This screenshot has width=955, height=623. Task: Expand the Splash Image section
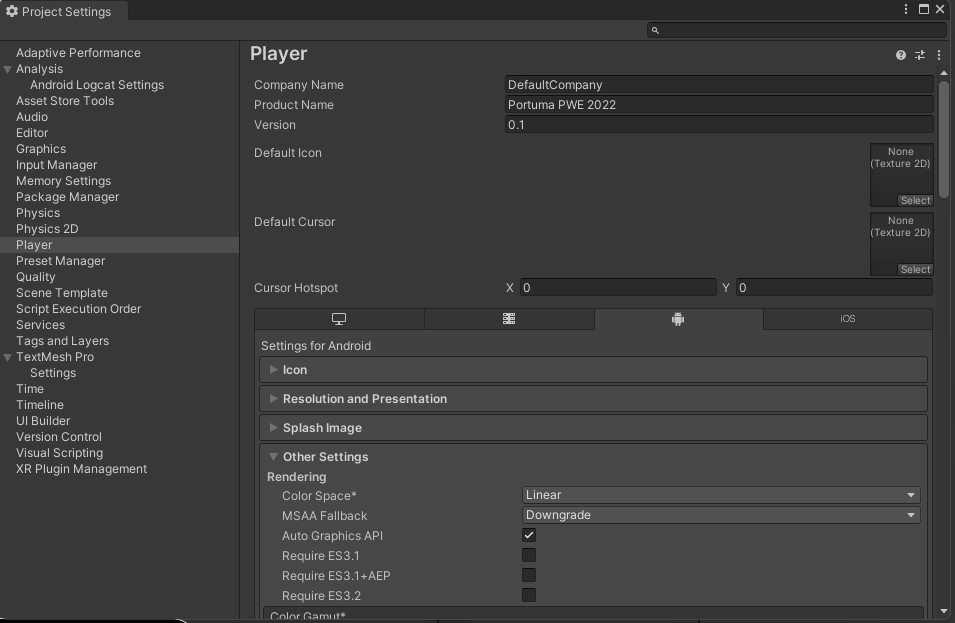click(593, 428)
